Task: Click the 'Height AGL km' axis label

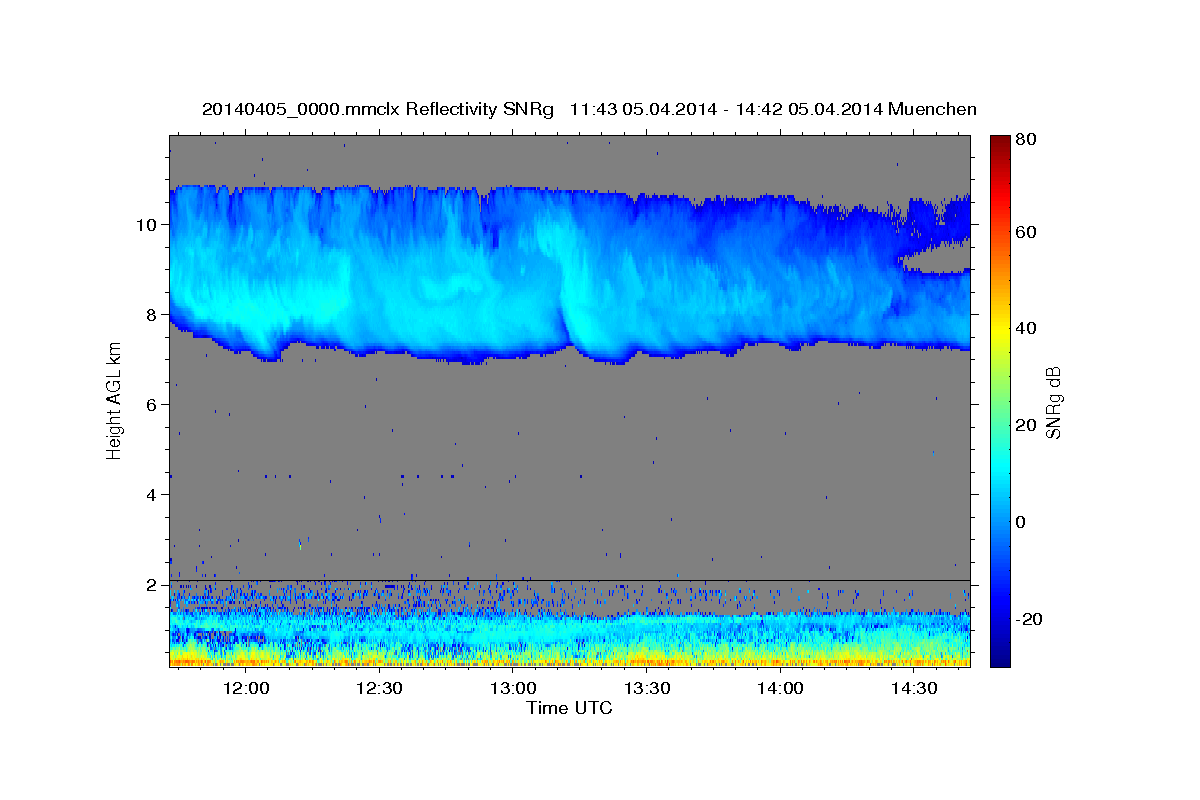Action: pyautogui.click(x=114, y=401)
